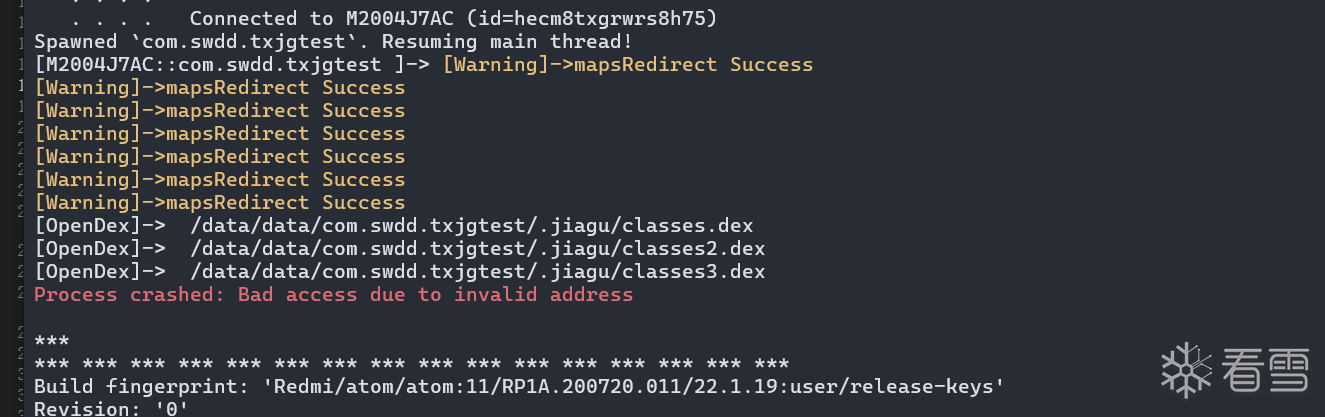Click the first mapsRedirect Success warning
The width and height of the screenshot is (1325, 417).
coord(627,65)
